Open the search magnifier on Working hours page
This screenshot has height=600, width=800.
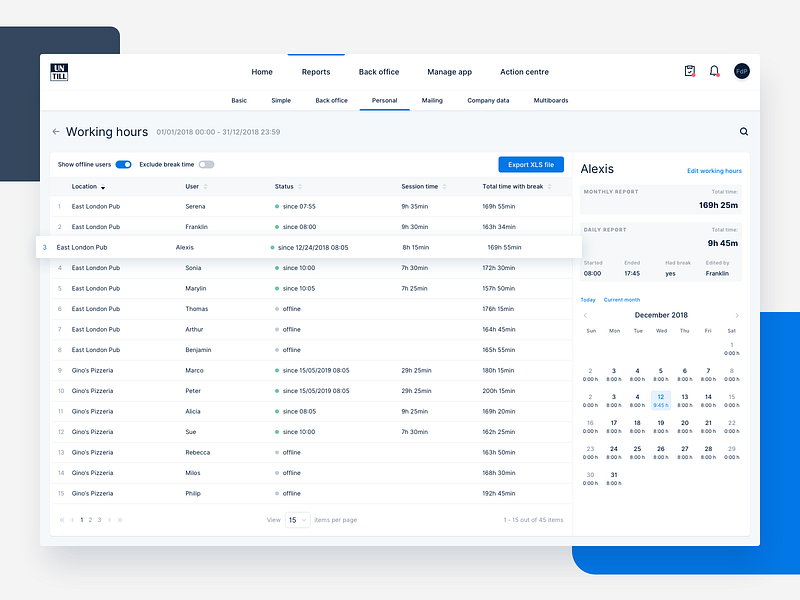[744, 131]
